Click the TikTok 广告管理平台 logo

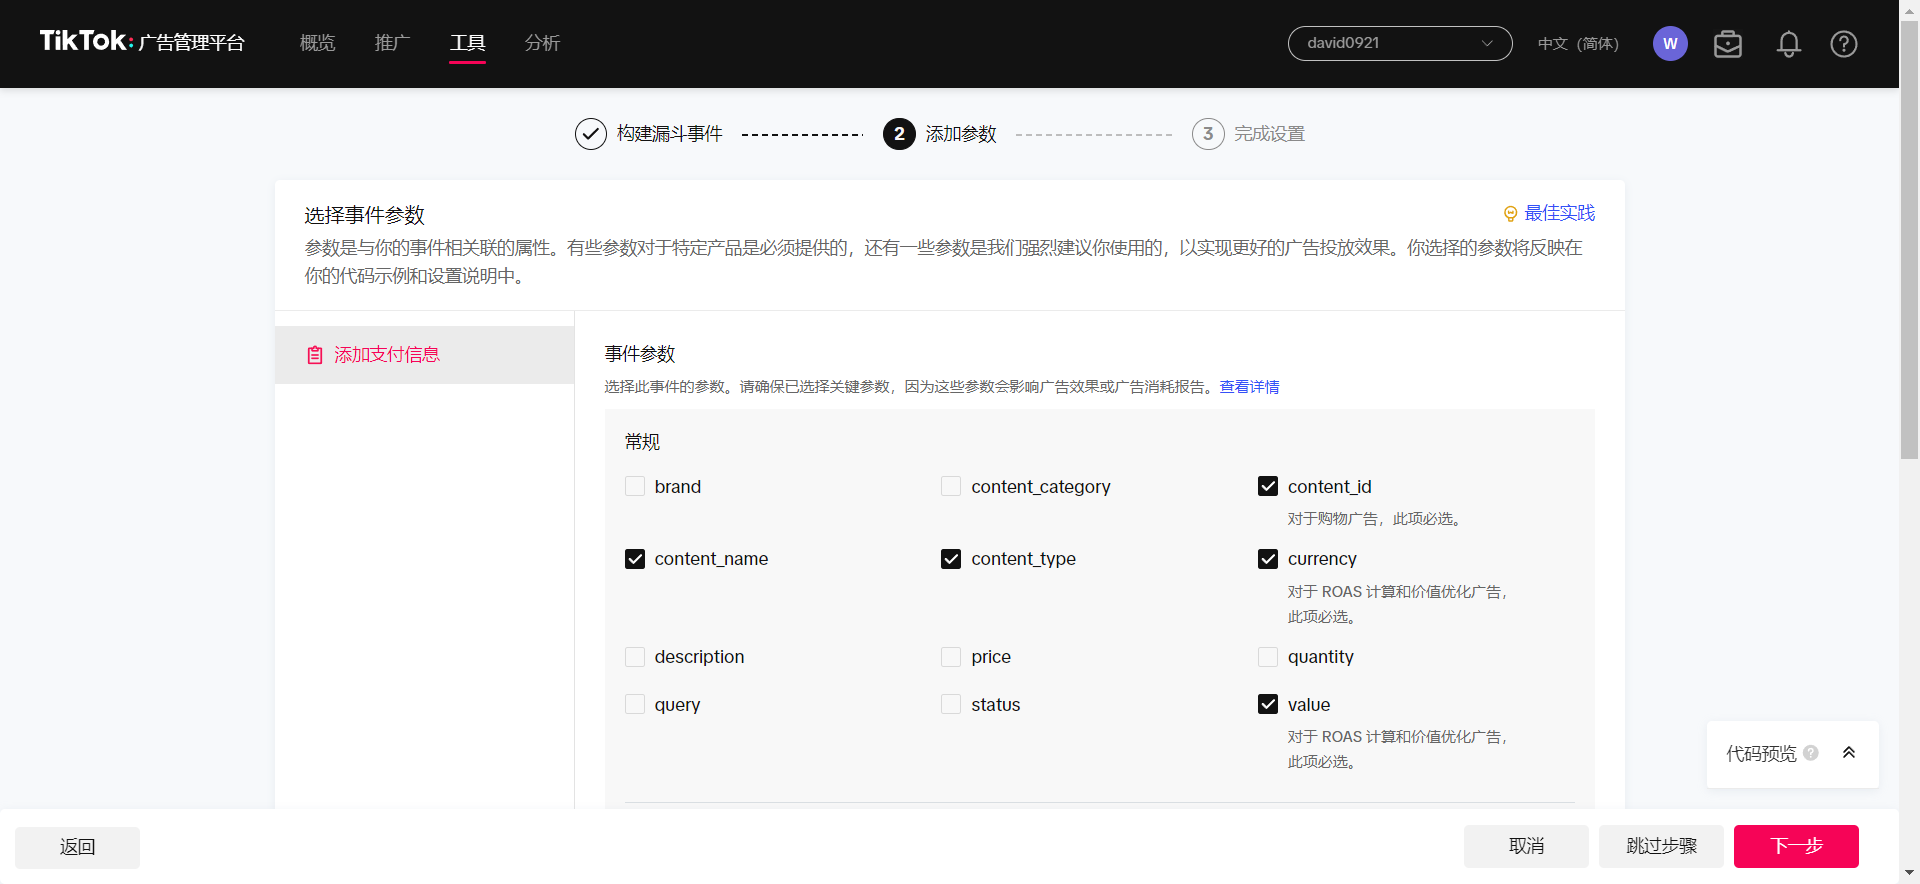142,42
